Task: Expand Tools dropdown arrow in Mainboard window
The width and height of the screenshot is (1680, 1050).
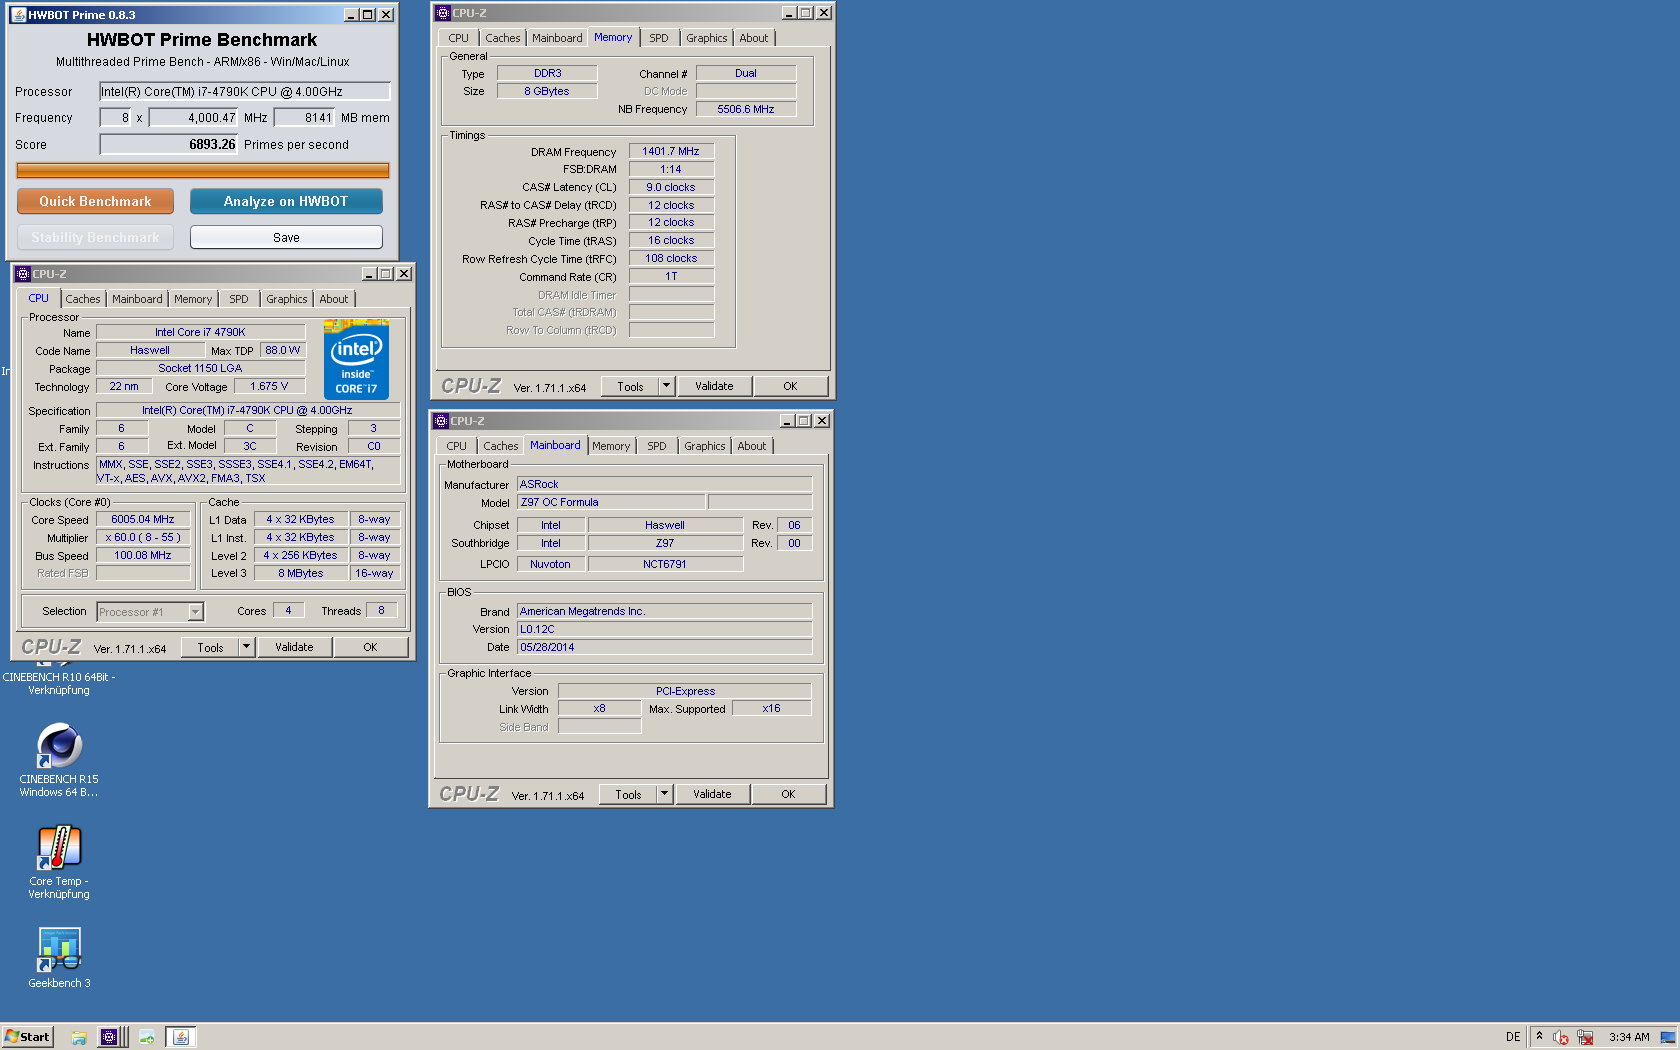Action: coord(664,794)
